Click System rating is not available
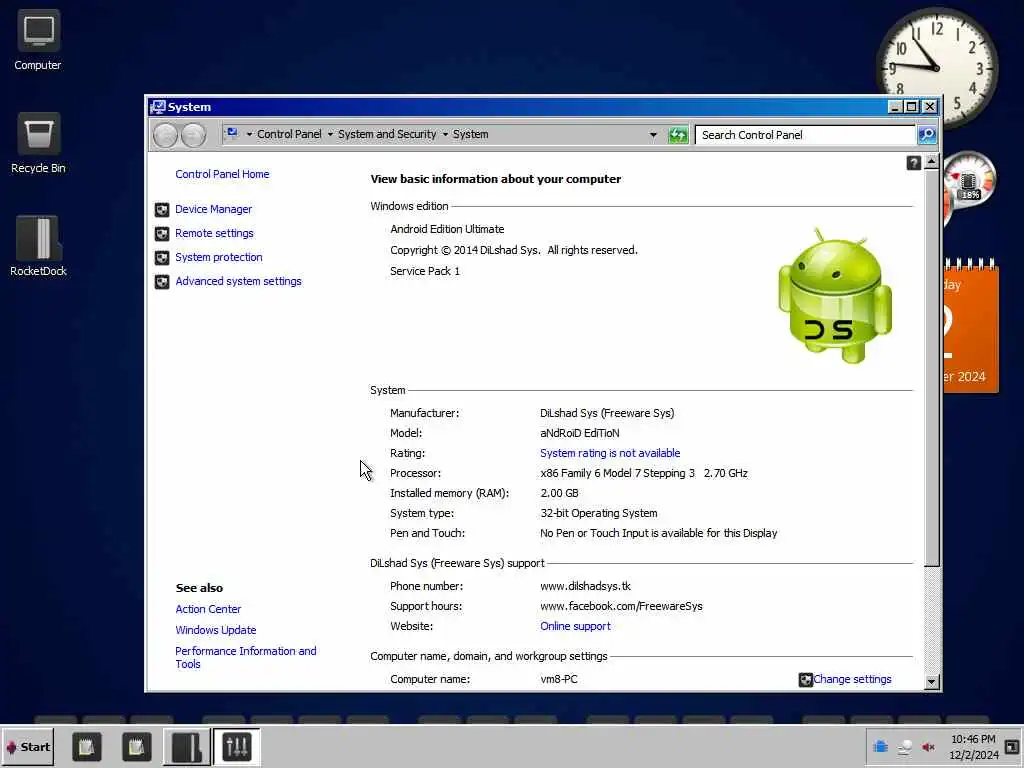This screenshot has height=768, width=1024. click(610, 453)
